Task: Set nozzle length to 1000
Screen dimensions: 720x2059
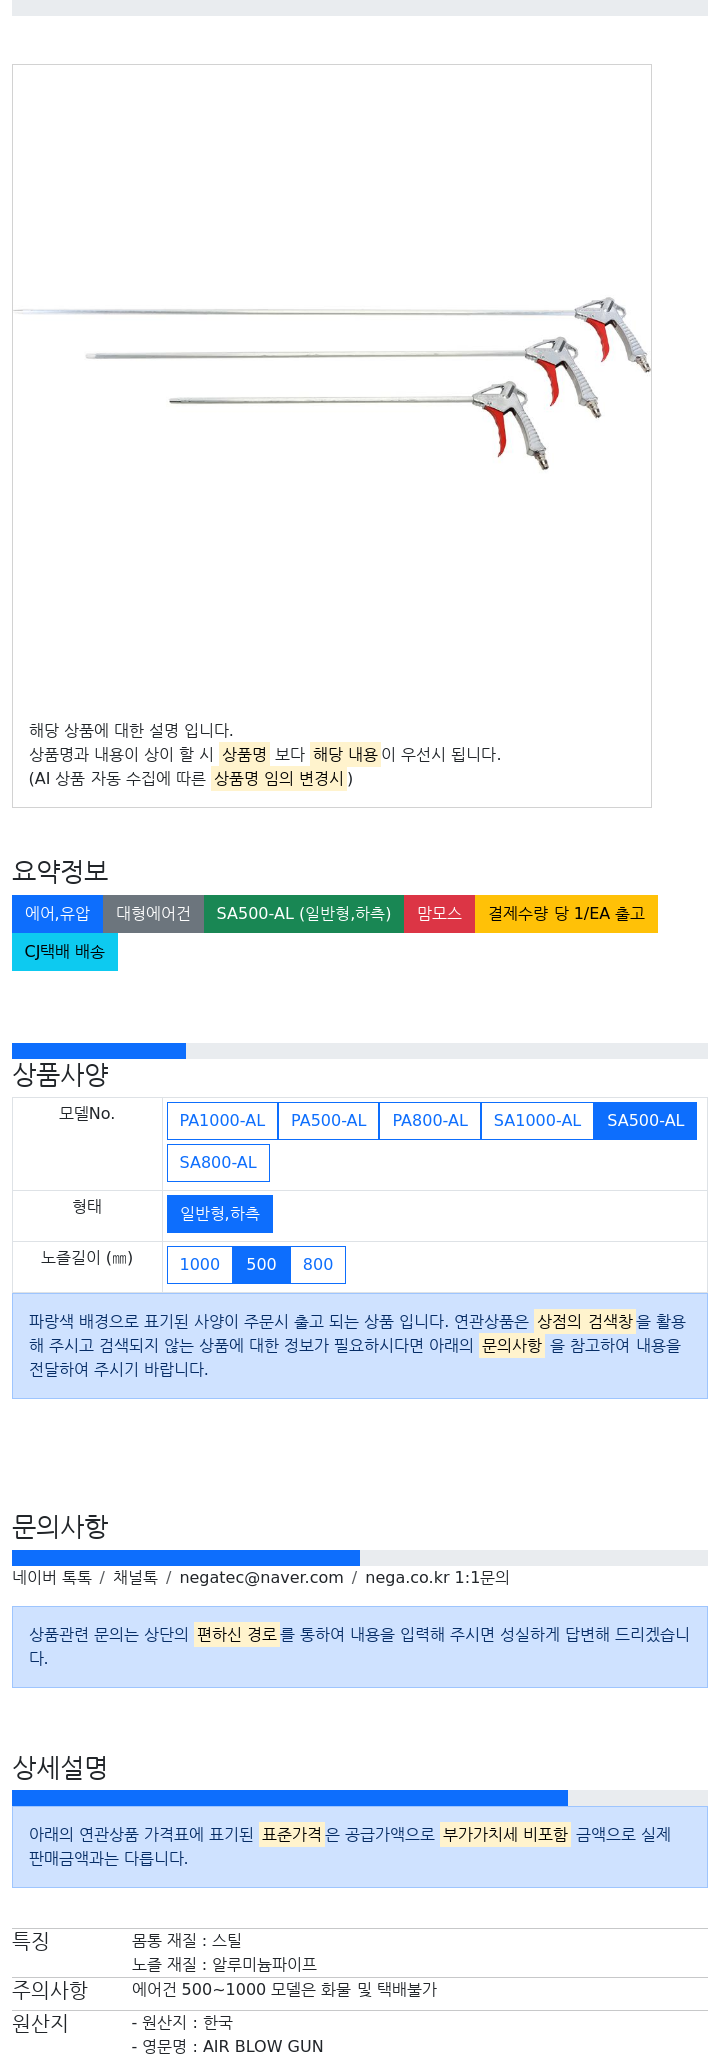Action: coord(199,1265)
